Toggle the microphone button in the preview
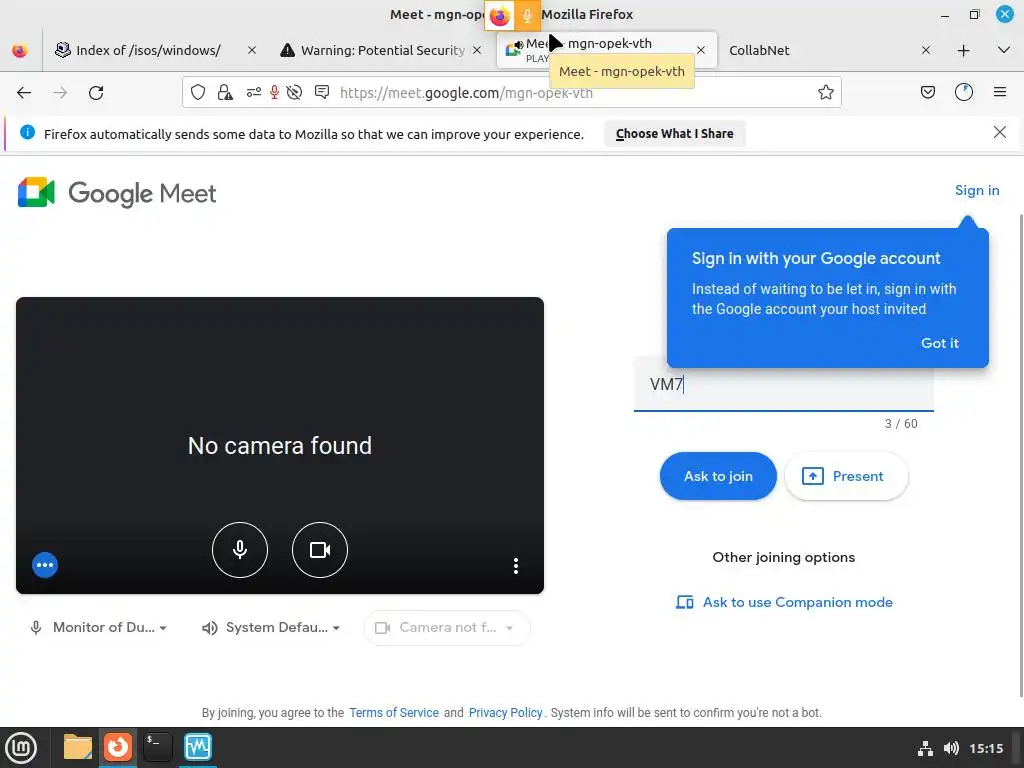This screenshot has width=1024, height=768. (240, 550)
